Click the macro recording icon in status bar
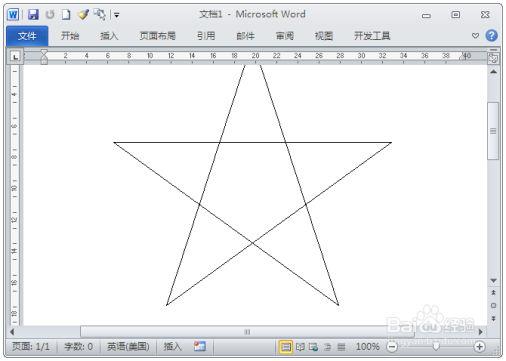The height and width of the screenshot is (361, 506). 200,346
